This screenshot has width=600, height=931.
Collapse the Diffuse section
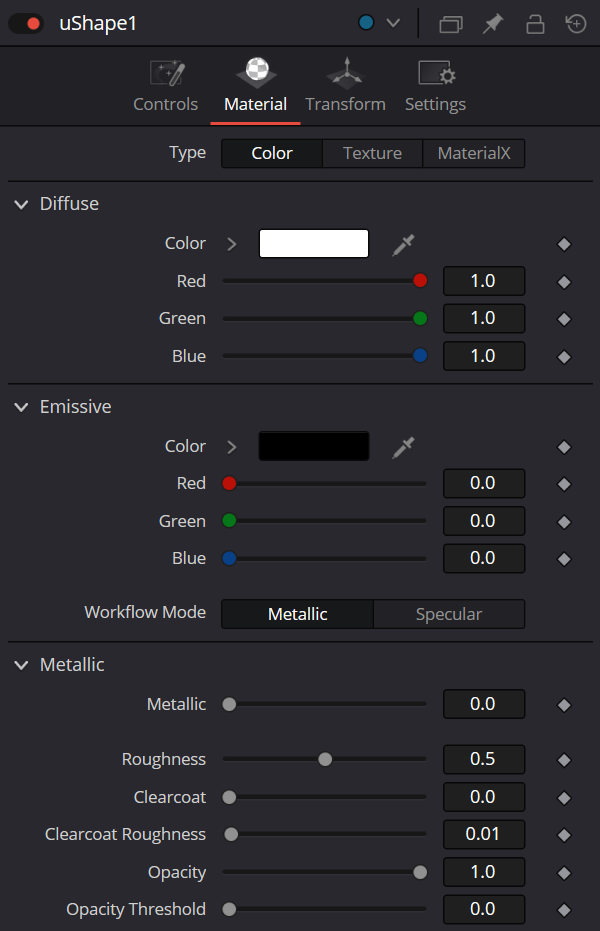pyautogui.click(x=21, y=204)
